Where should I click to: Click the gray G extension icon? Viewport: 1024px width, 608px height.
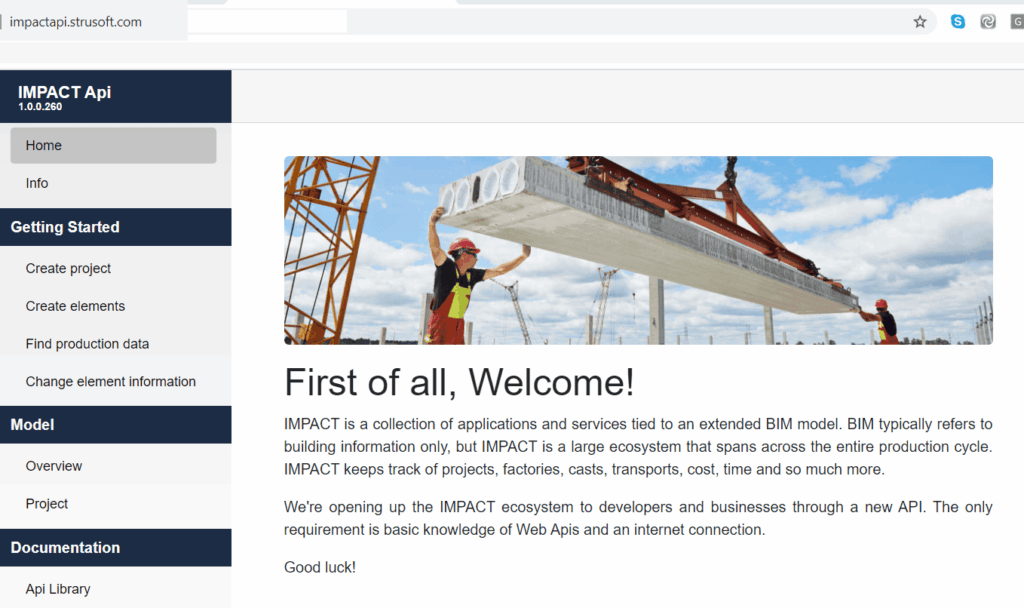pyautogui.click(x=1016, y=22)
